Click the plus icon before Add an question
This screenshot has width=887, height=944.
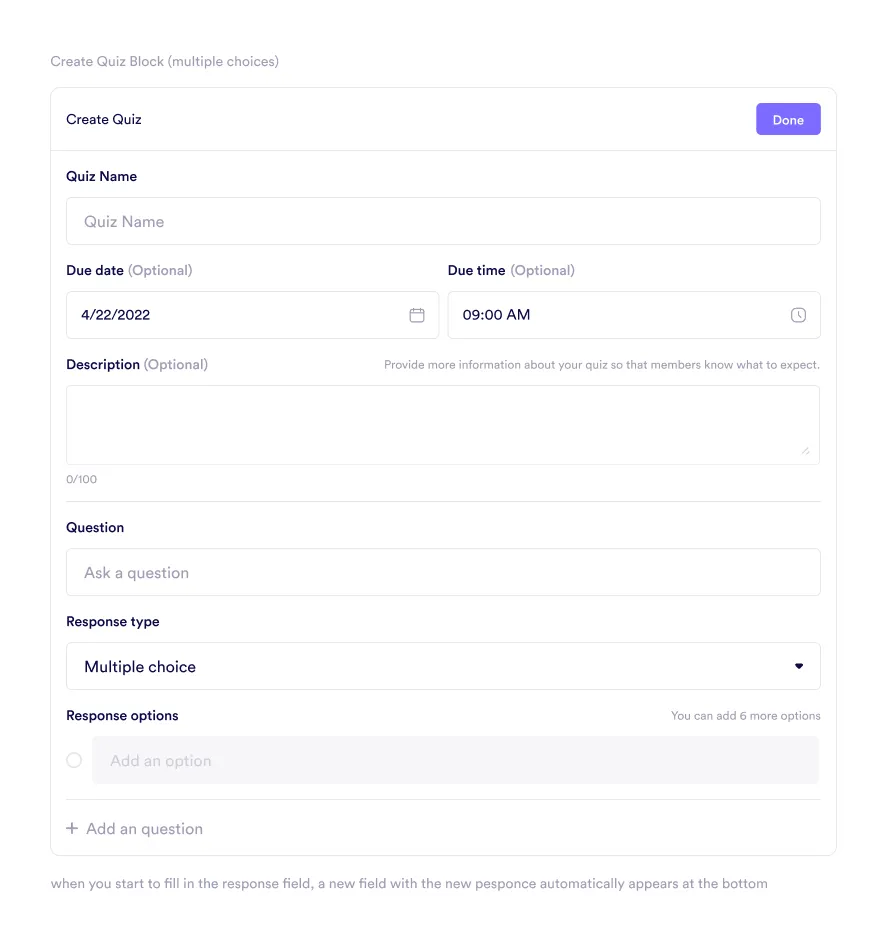72,829
